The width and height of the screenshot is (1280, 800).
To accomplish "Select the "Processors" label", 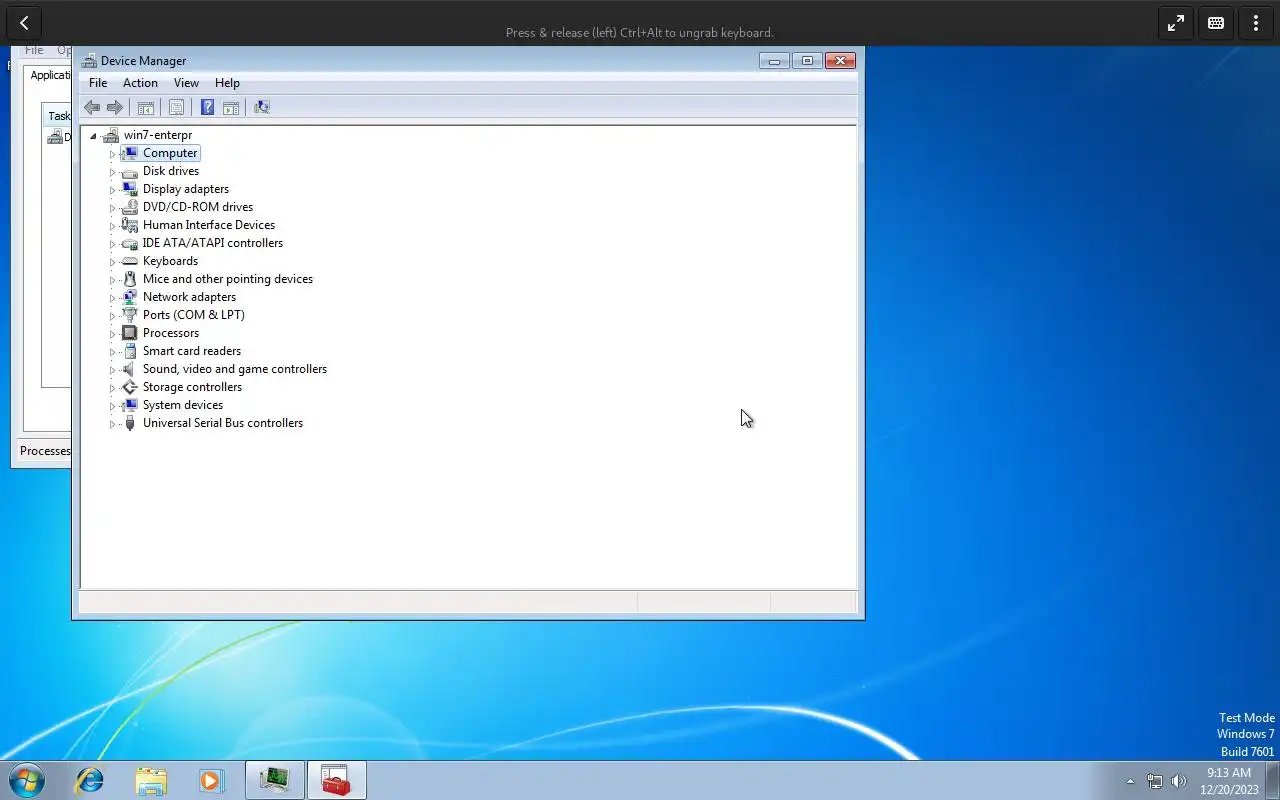I will click(171, 333).
